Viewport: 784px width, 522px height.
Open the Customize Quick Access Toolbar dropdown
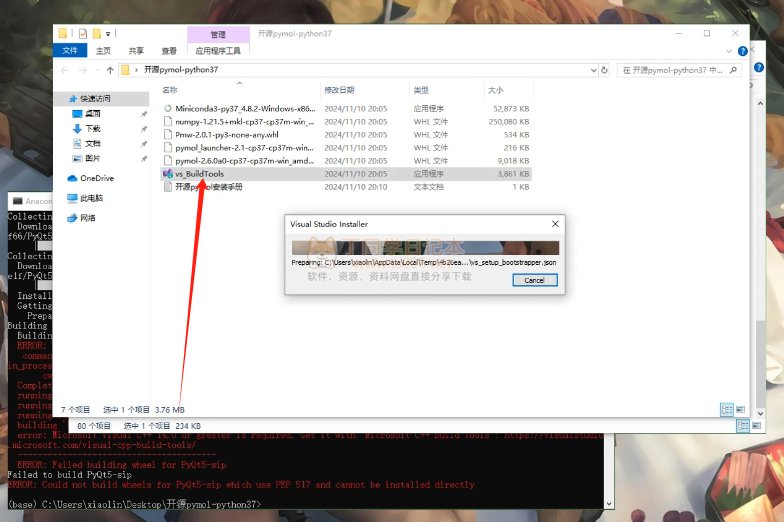point(108,34)
